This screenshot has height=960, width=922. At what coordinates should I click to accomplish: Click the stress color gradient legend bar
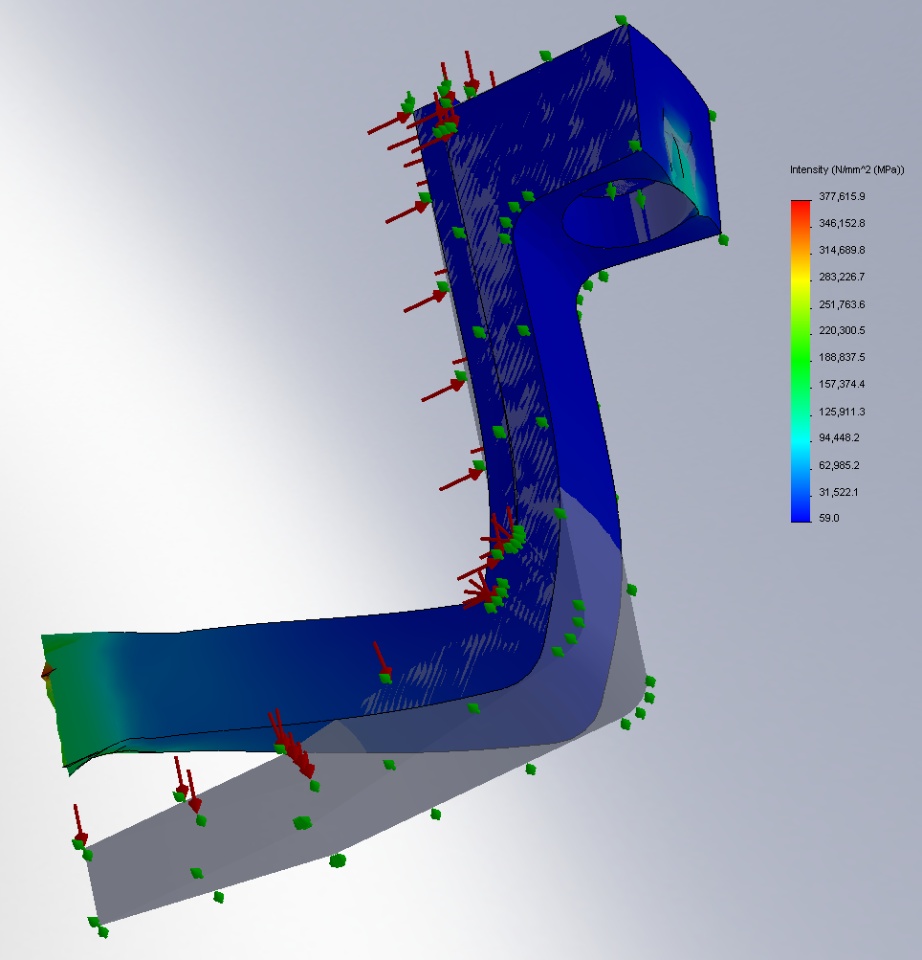[x=800, y=361]
